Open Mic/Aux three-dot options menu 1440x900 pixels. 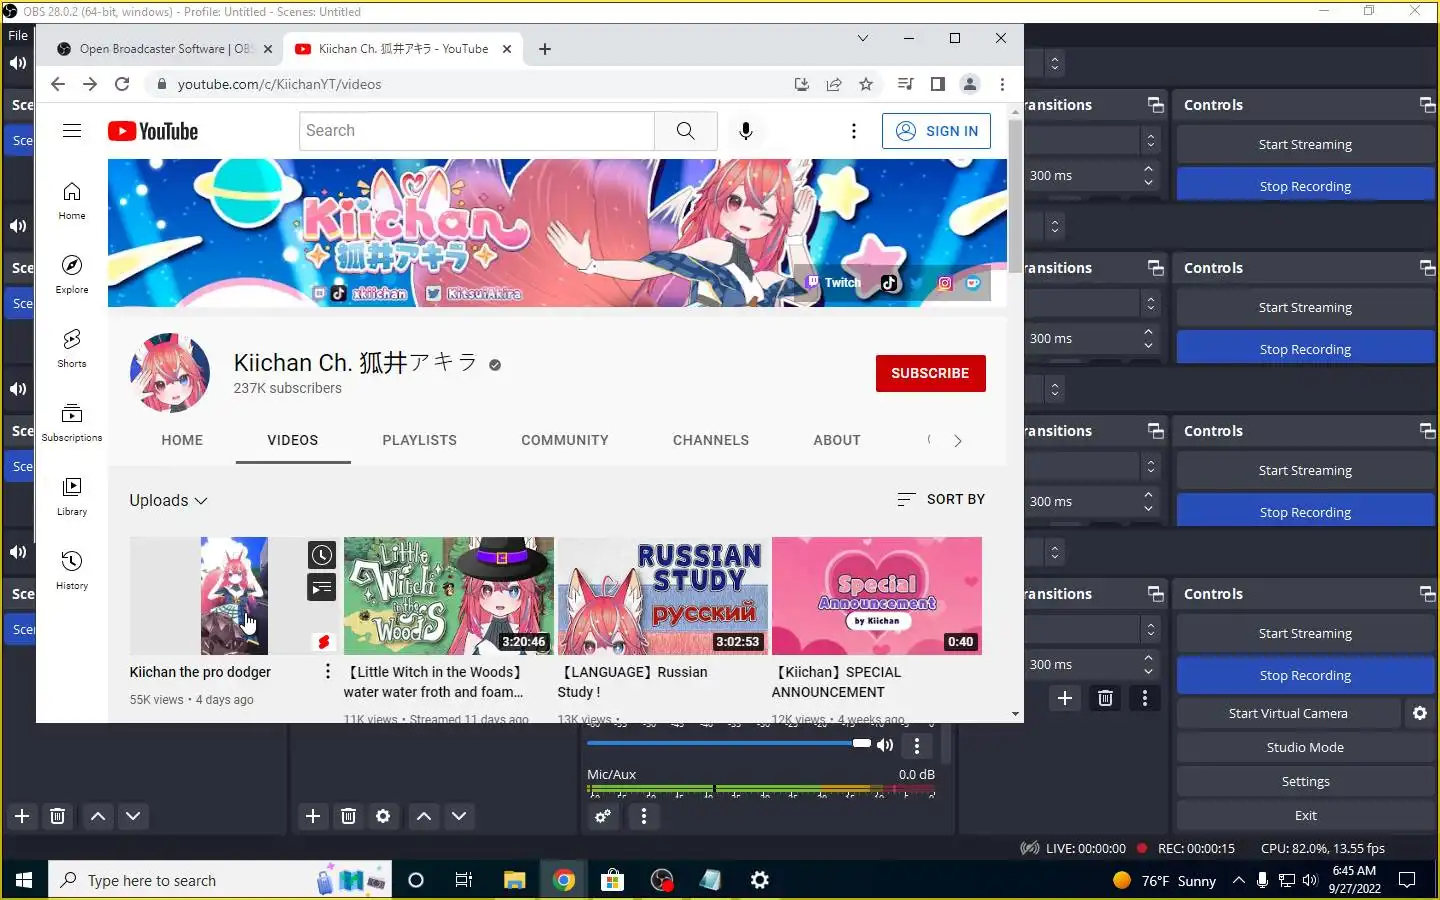[644, 816]
